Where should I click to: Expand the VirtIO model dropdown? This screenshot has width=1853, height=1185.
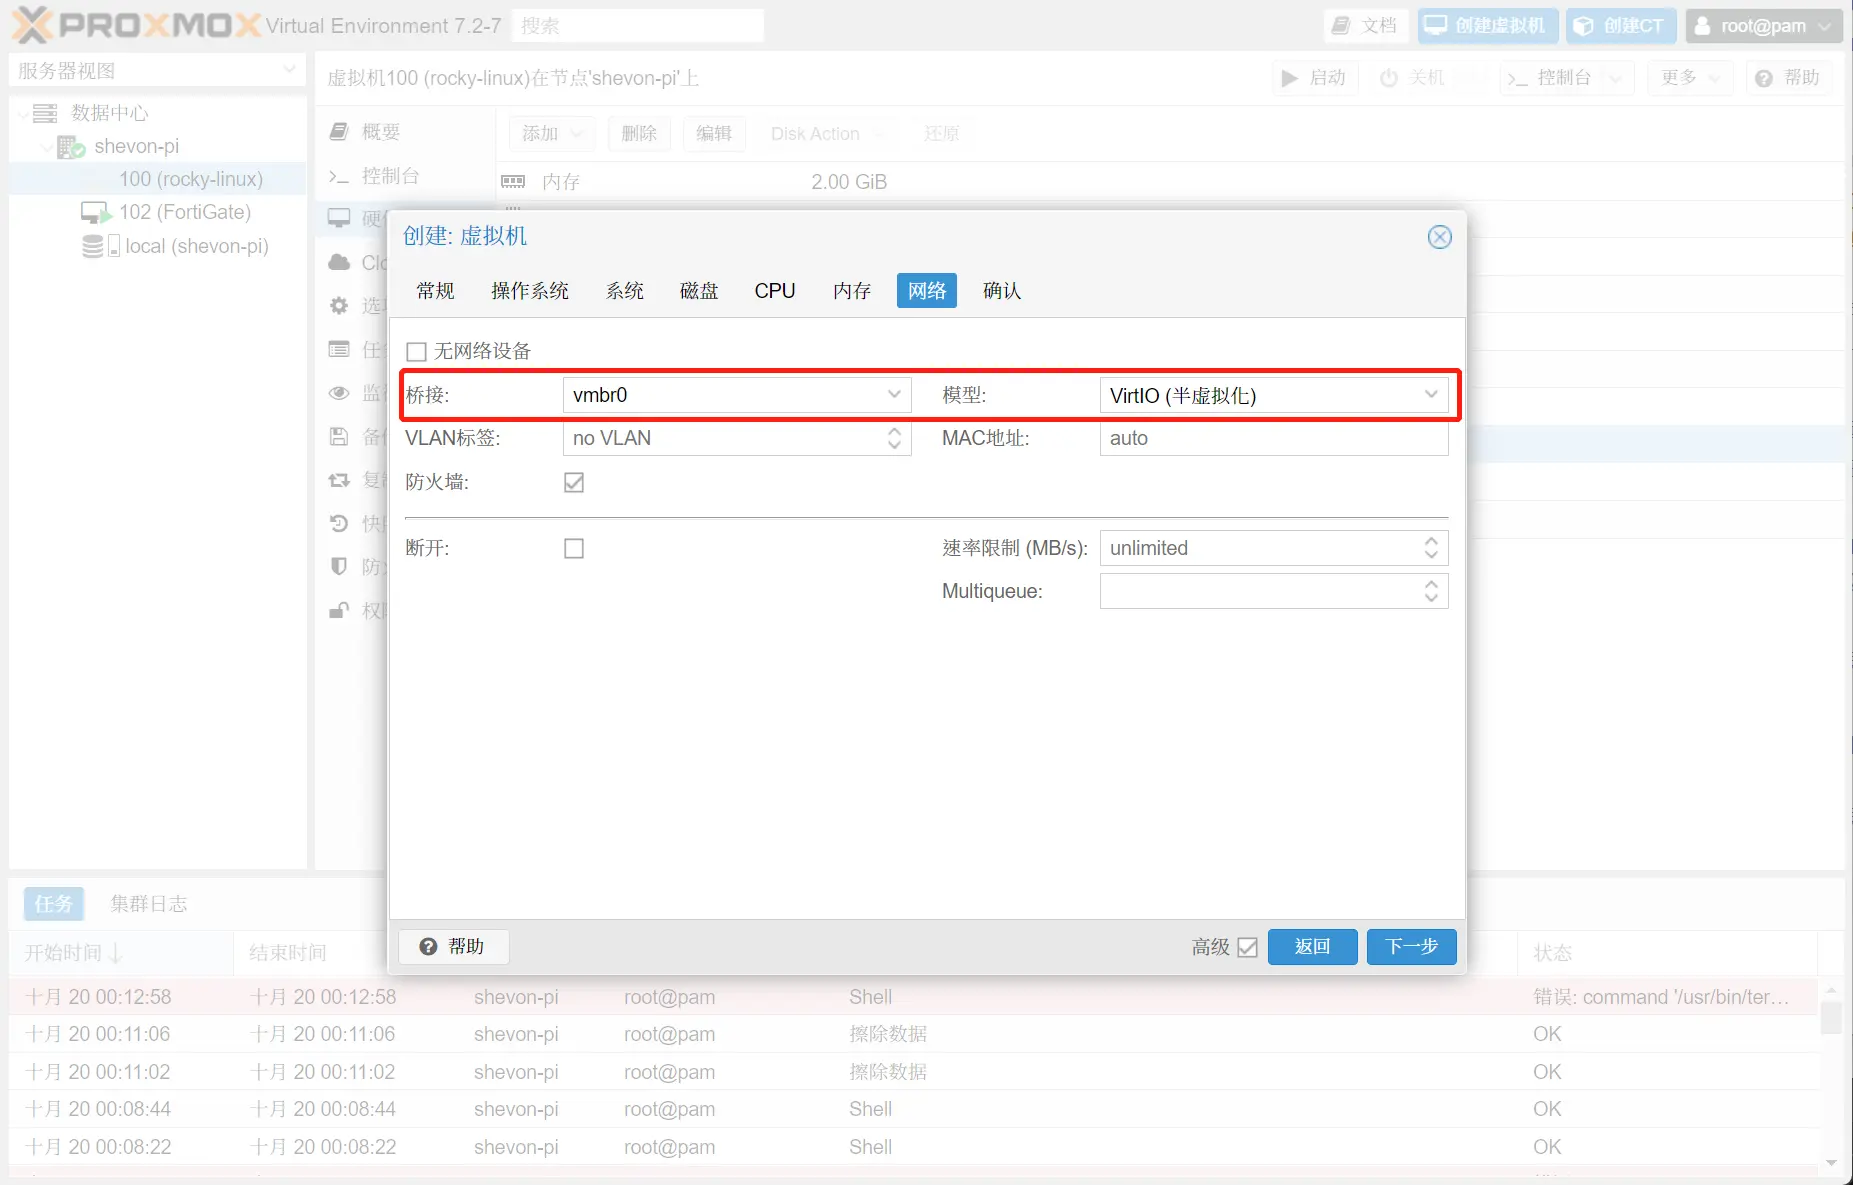click(1430, 395)
